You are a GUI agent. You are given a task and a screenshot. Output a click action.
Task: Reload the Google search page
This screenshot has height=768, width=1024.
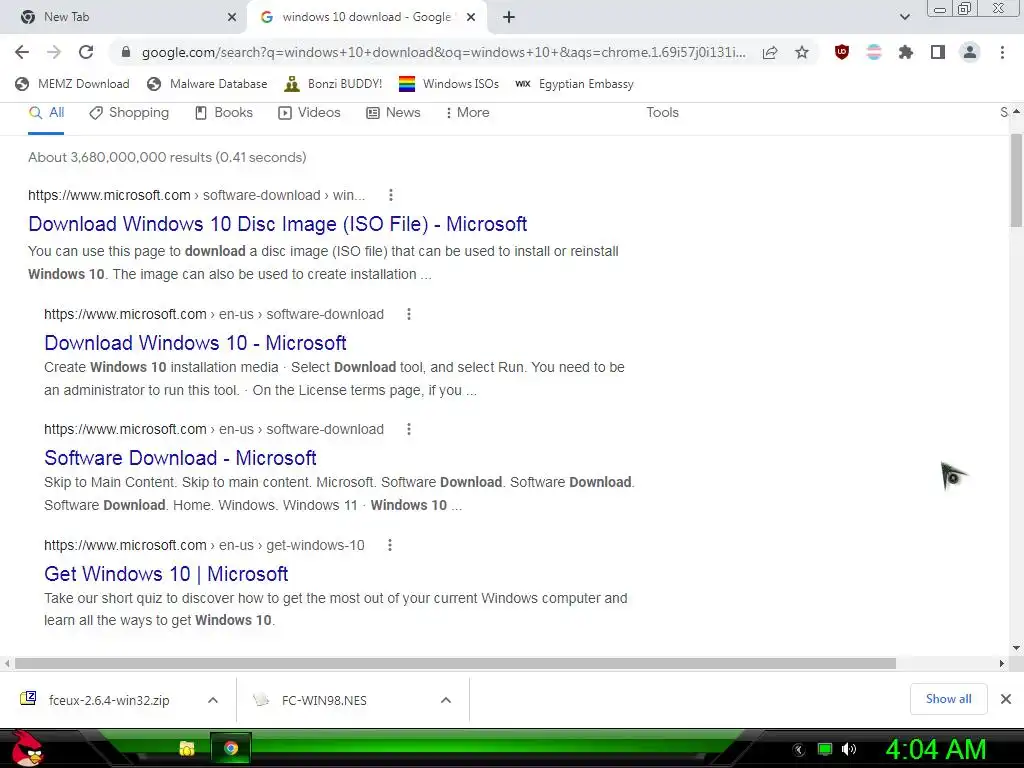[86, 52]
